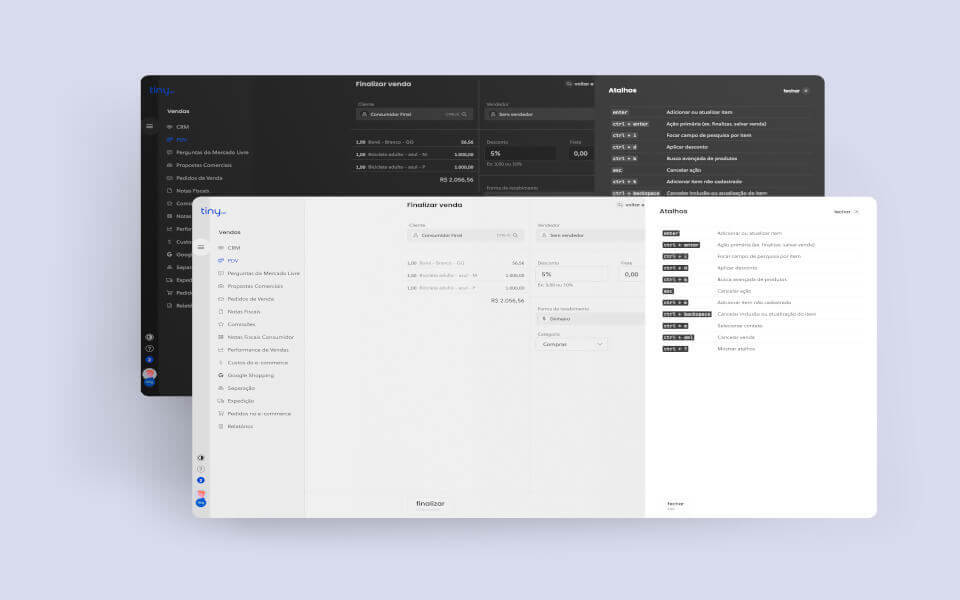Image resolution: width=960 pixels, height=600 pixels.
Task: Click the tiny logo in dark window
Action: (162, 91)
